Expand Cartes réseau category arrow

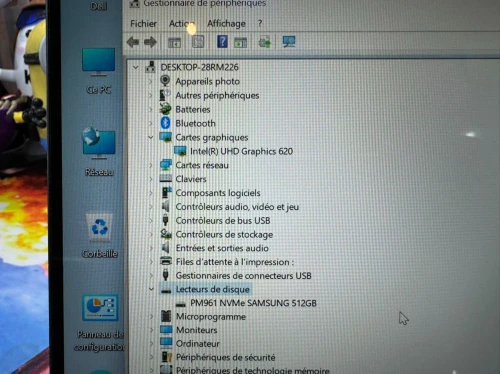[x=151, y=165]
